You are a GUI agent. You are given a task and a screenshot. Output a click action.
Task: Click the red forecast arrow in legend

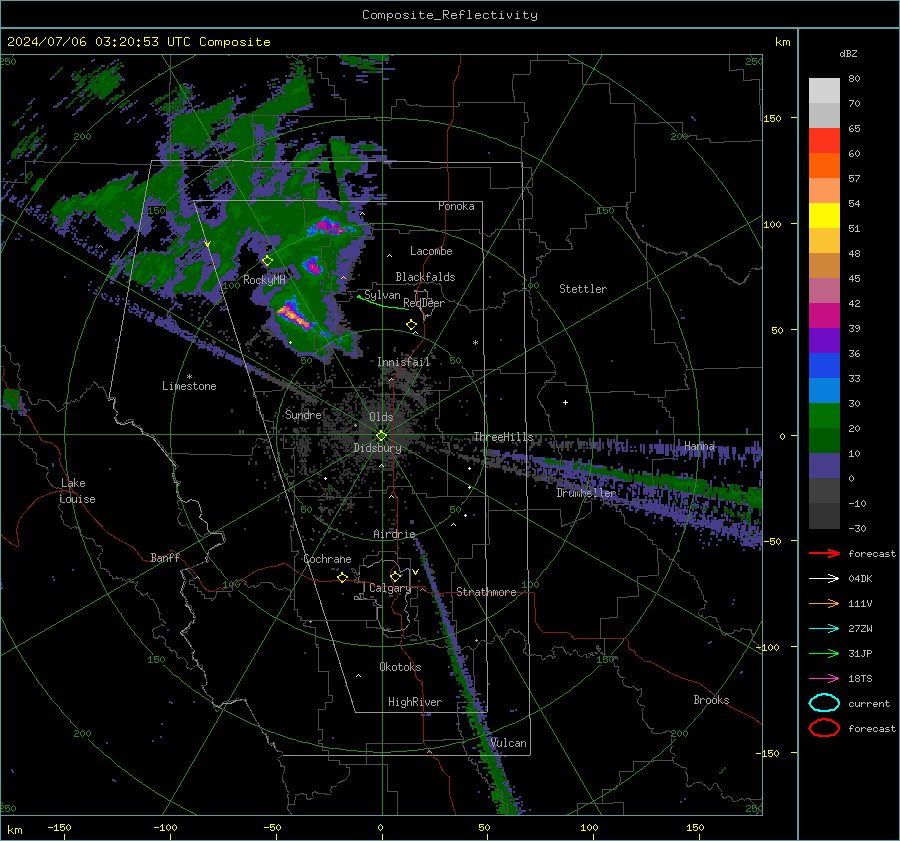coord(824,553)
